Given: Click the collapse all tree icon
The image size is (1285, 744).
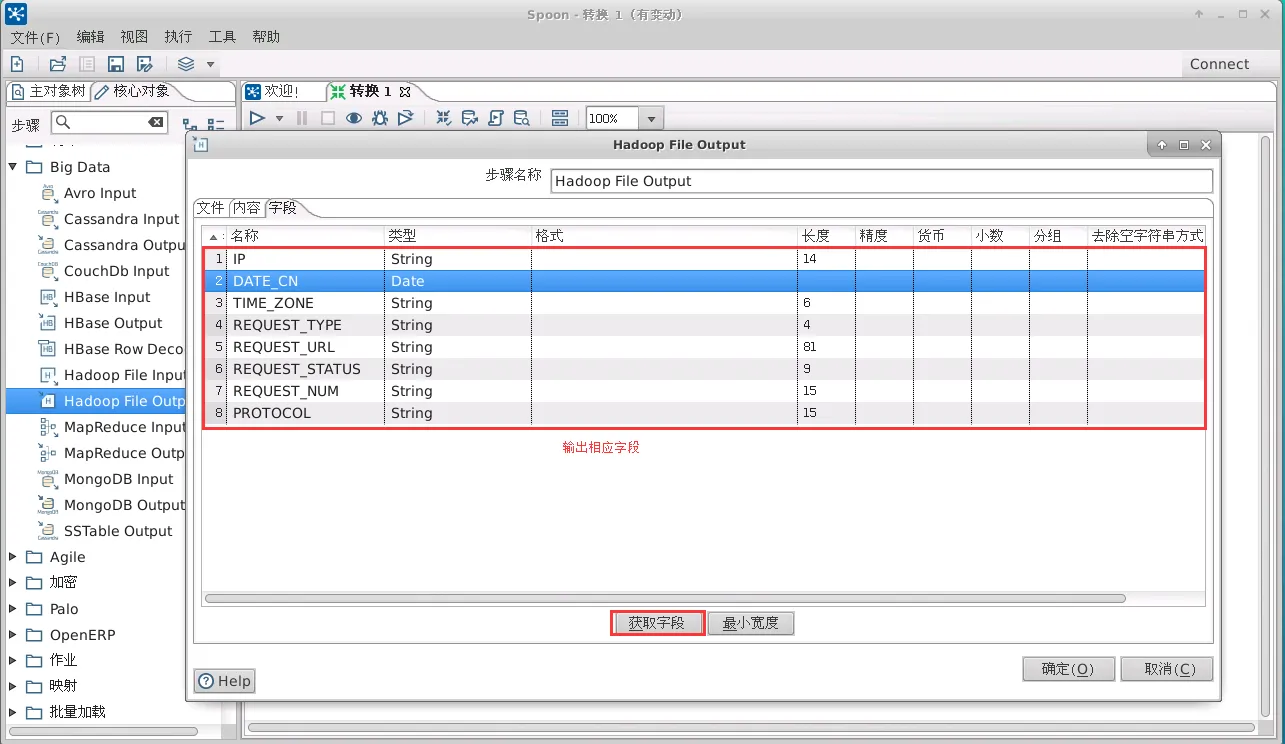Looking at the screenshot, I should click(216, 125).
